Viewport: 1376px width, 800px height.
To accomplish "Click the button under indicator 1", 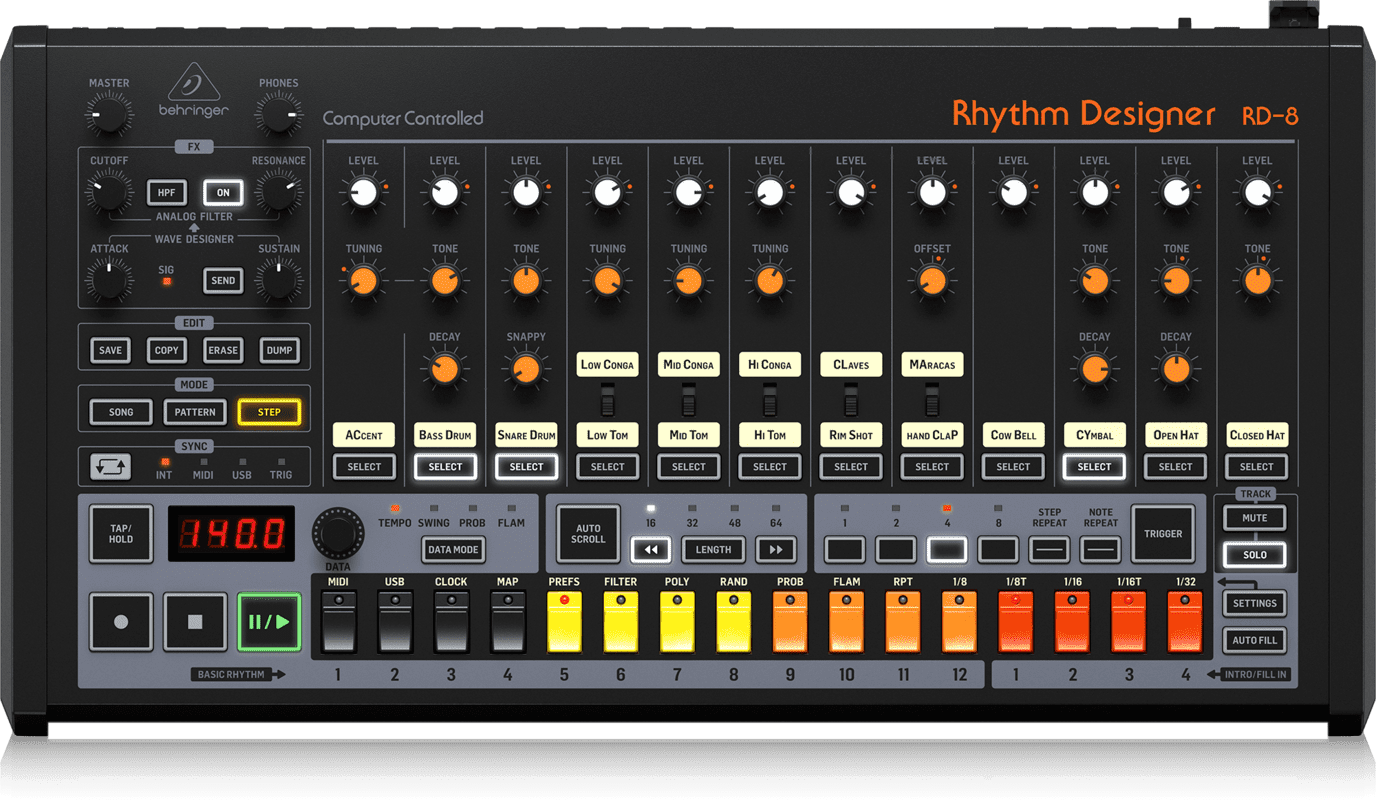I will (845, 549).
